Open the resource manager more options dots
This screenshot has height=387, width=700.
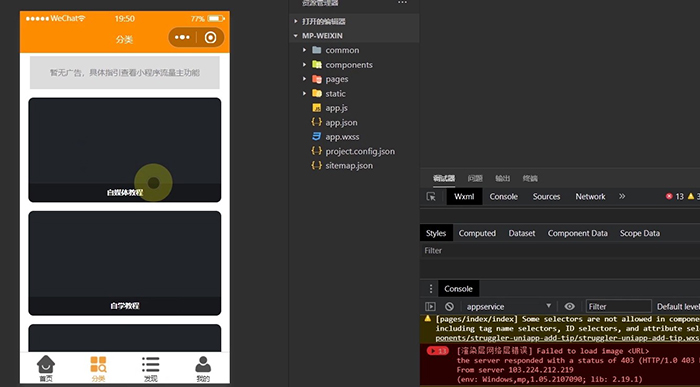402,2
